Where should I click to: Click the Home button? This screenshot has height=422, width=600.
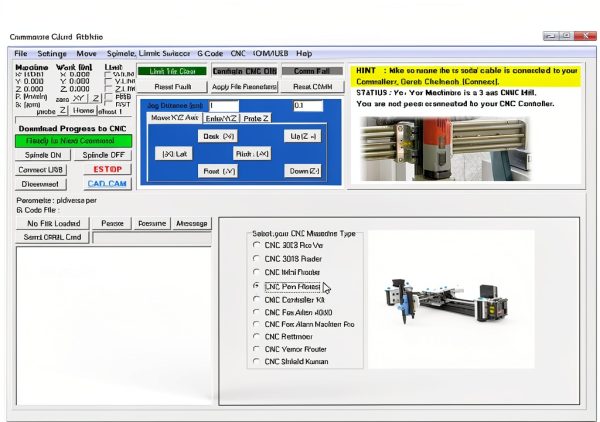tap(83, 111)
